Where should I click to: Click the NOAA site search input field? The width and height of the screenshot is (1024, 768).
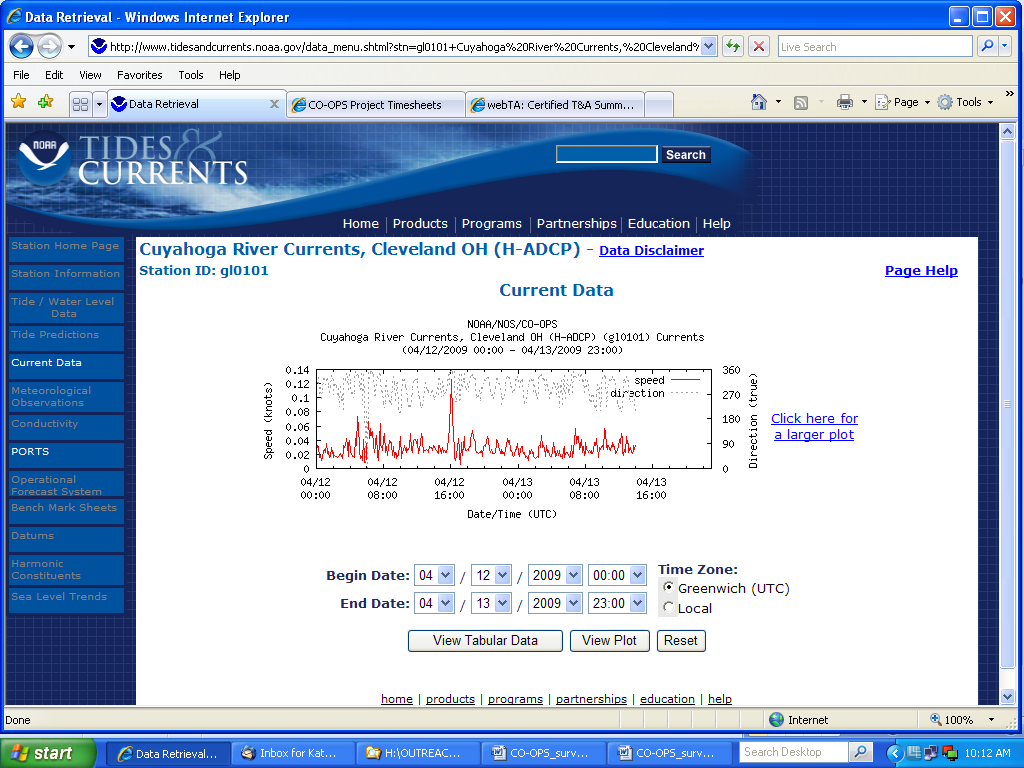(607, 154)
